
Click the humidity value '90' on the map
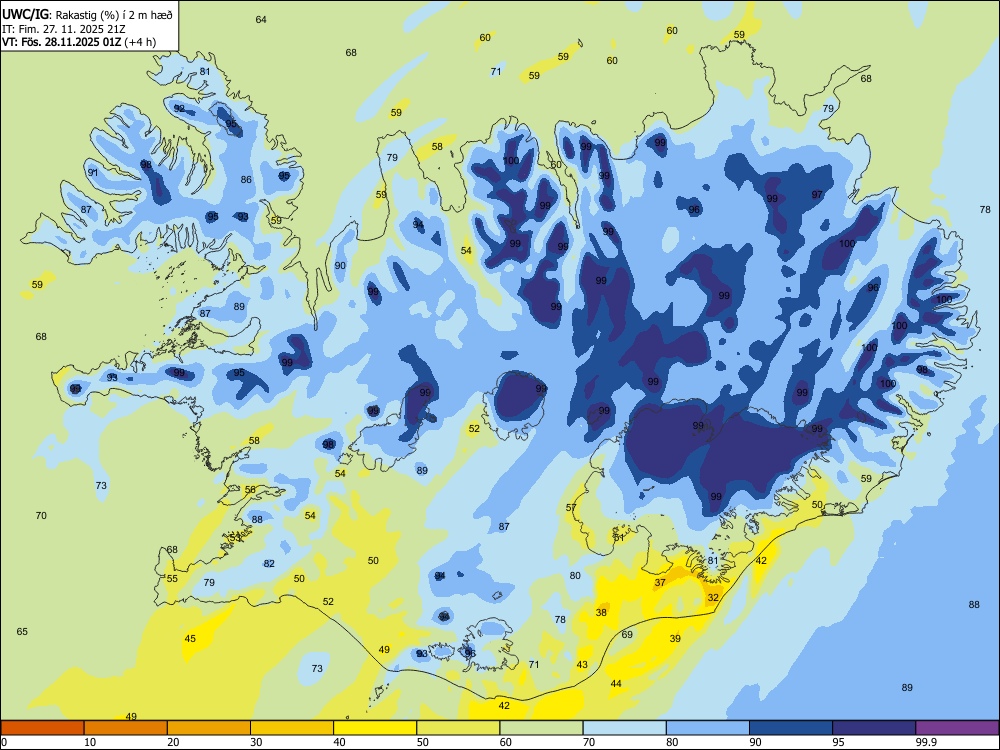[340, 265]
